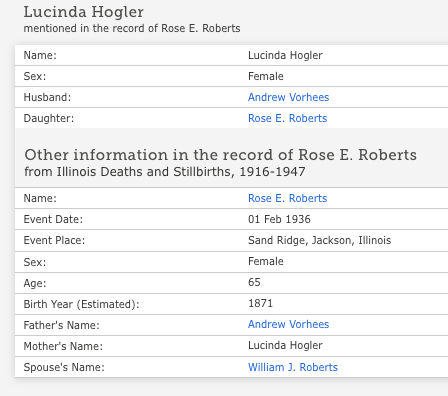Click 'Birth Year (Estimated):' label

tap(81, 304)
